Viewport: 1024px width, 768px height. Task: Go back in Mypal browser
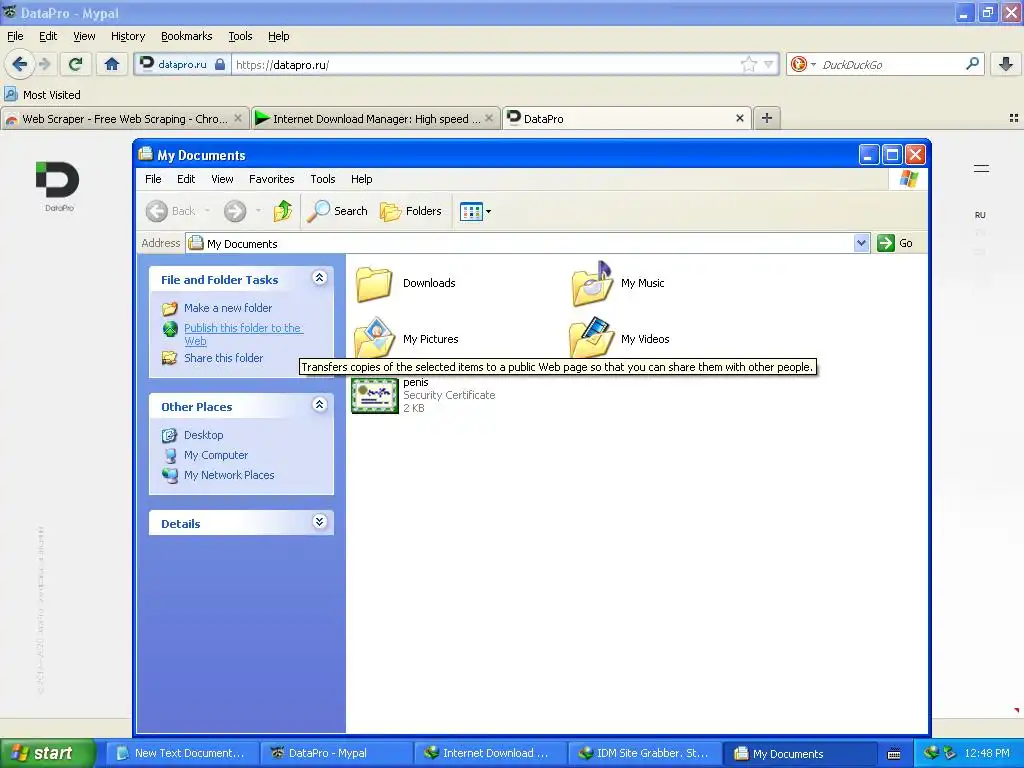tap(19, 64)
